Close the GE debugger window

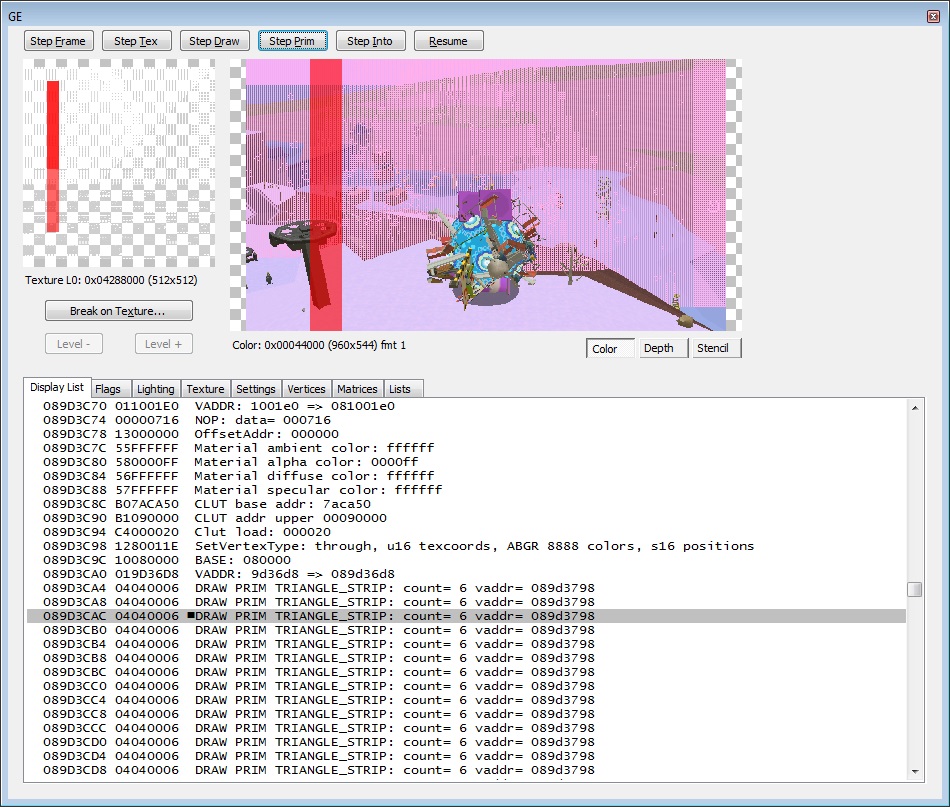click(933, 17)
